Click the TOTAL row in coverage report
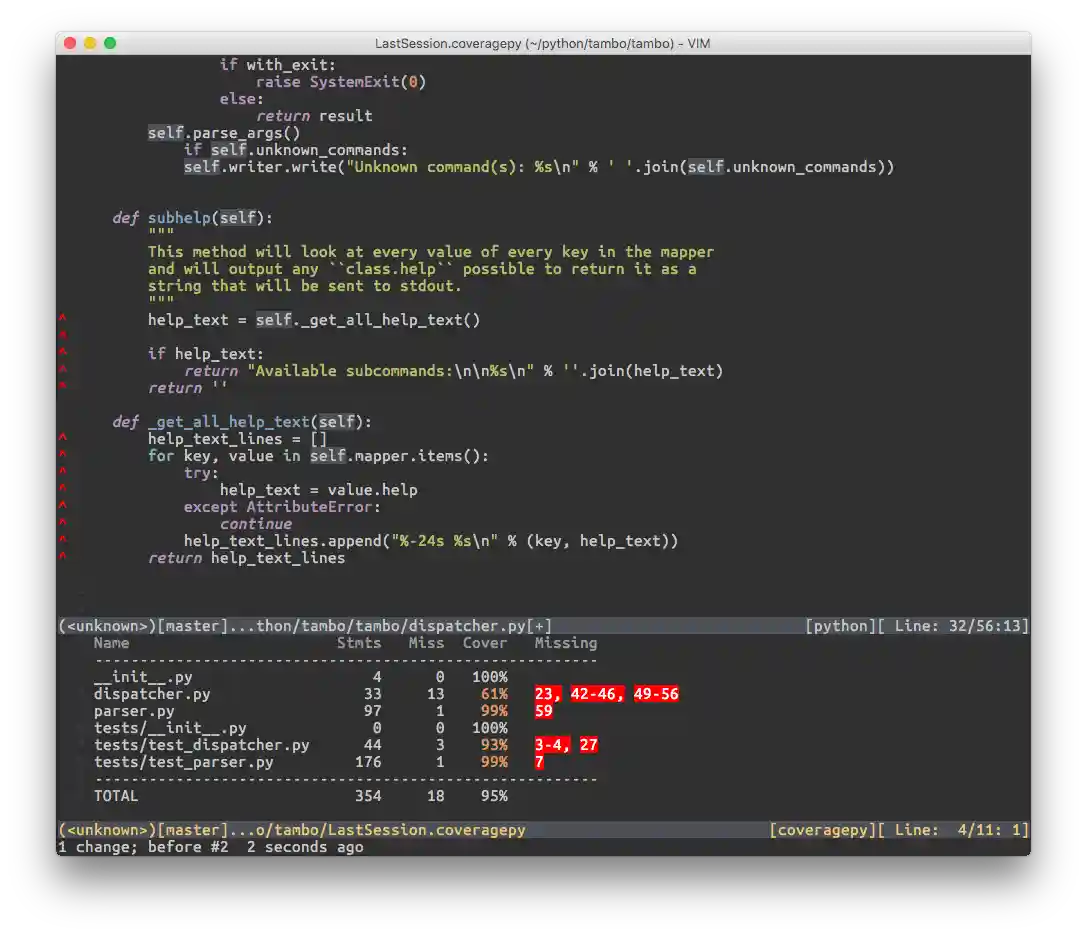1087x936 pixels. tap(116, 795)
